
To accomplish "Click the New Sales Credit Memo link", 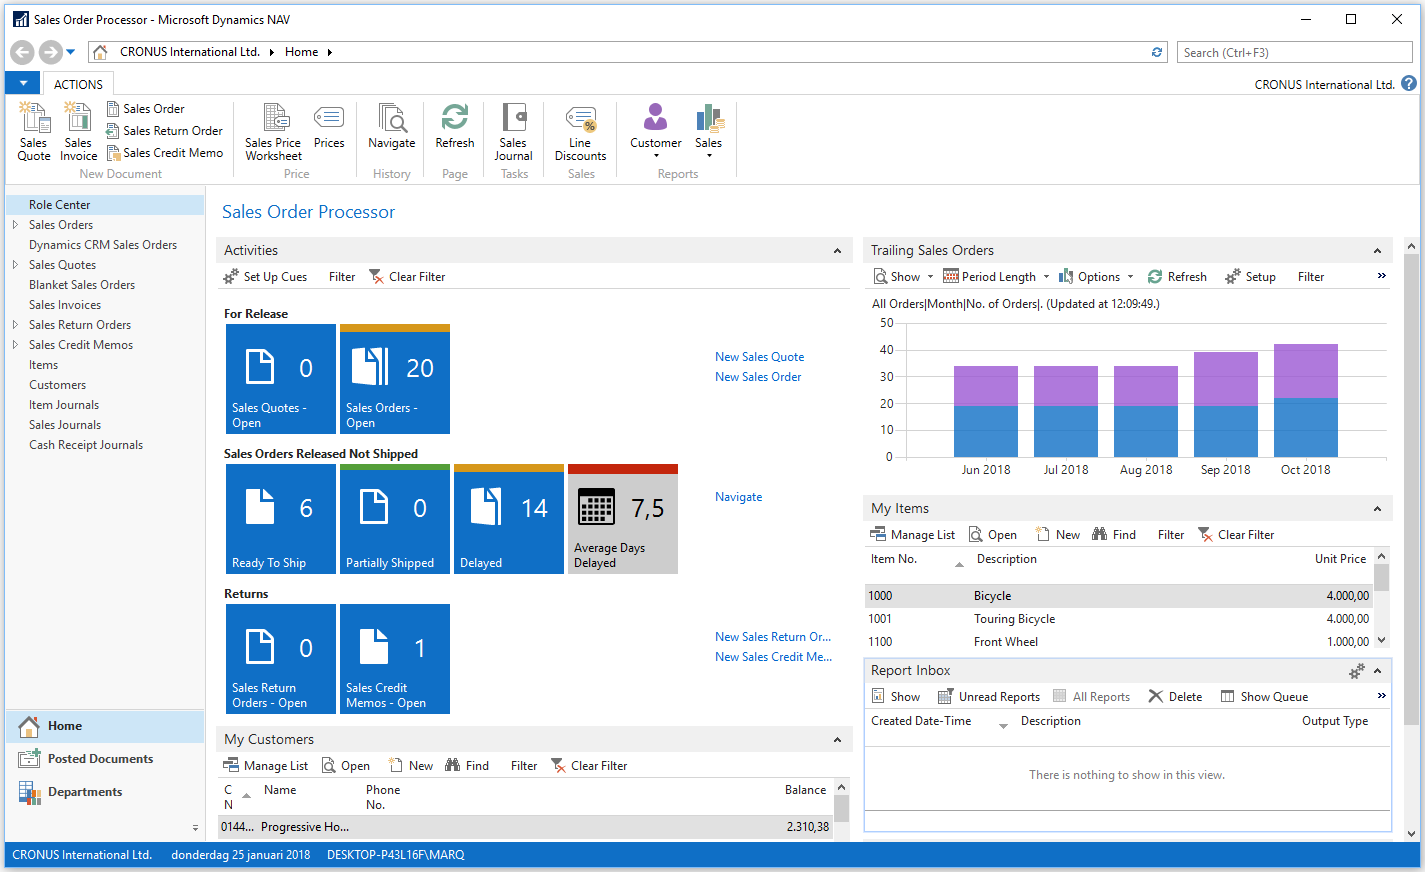I will point(773,657).
